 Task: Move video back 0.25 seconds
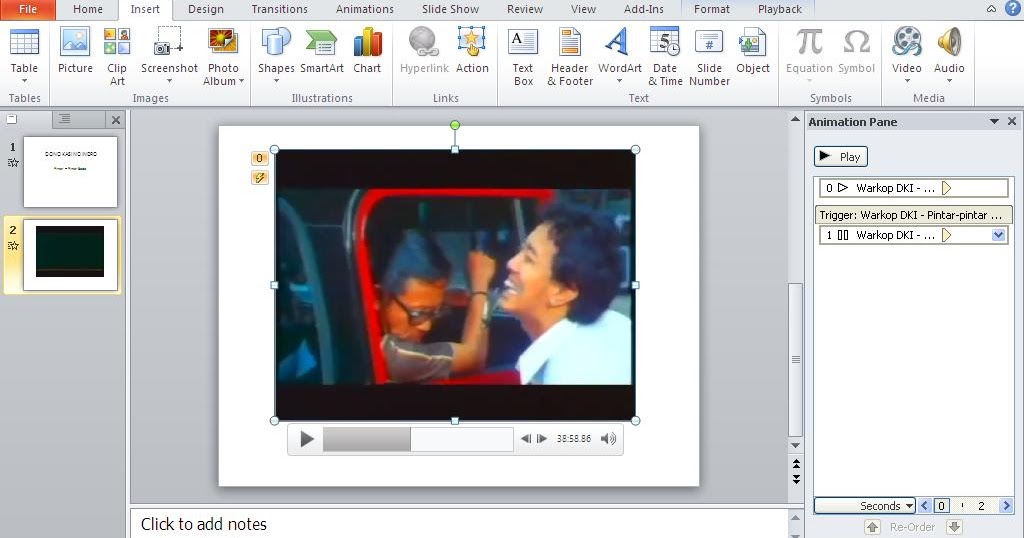tap(526, 439)
